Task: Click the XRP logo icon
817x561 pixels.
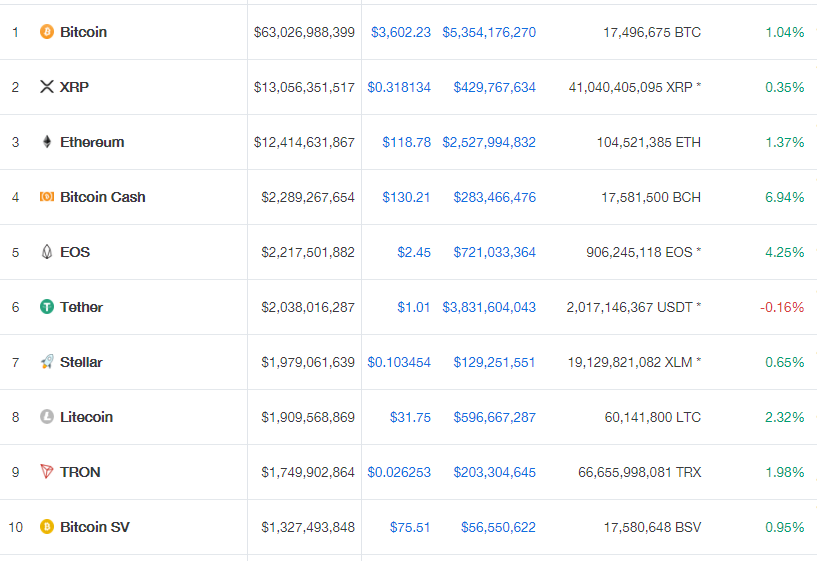Action: 47,86
